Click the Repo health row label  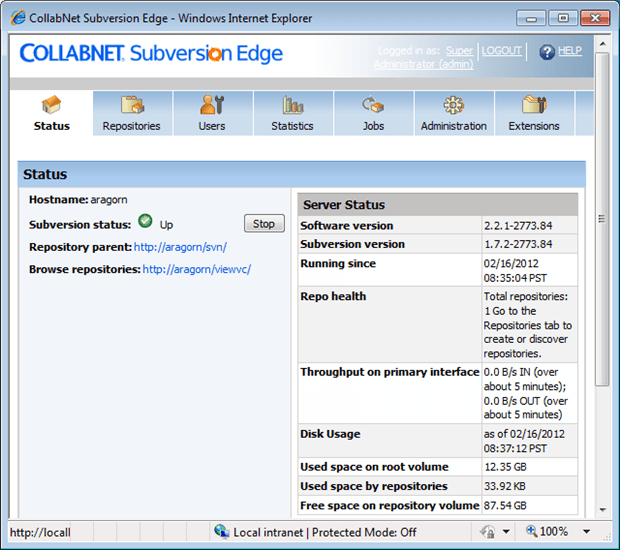333,297
